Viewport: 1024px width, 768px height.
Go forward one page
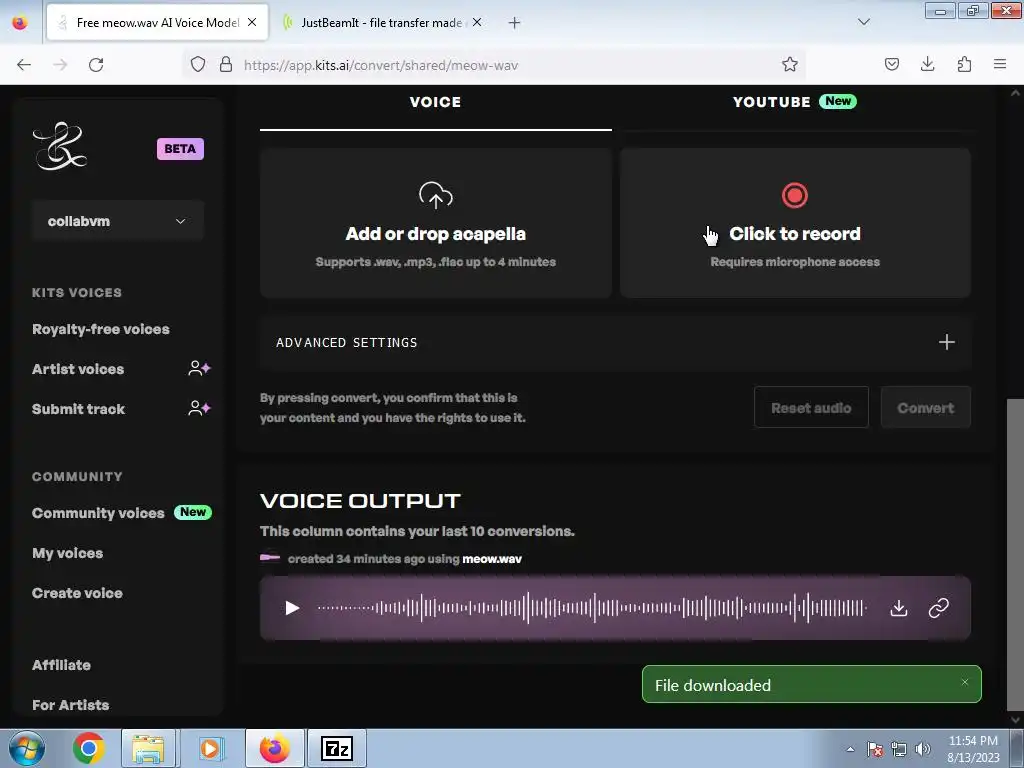point(60,65)
